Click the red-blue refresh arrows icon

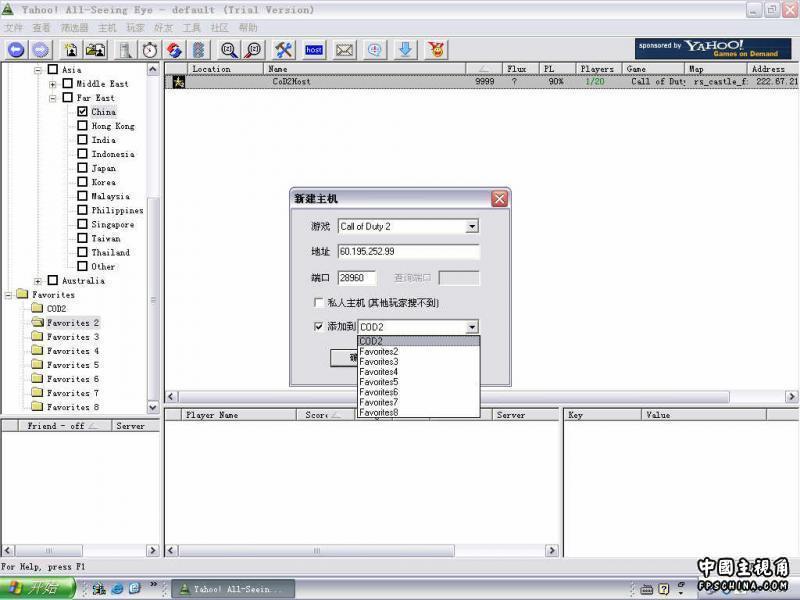(x=174, y=49)
